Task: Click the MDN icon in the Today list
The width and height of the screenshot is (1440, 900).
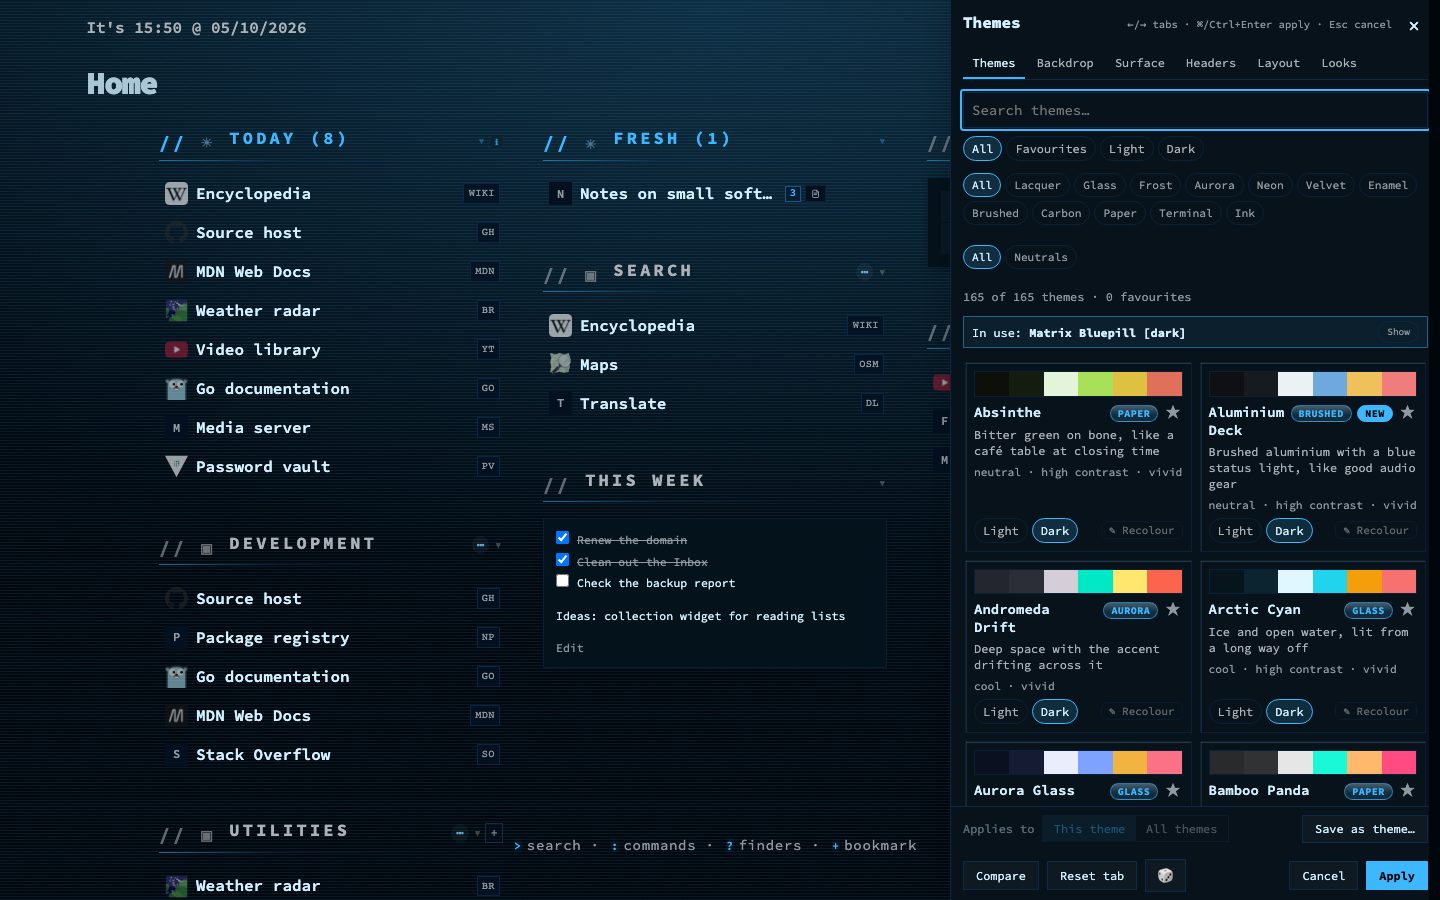Action: pos(176,271)
